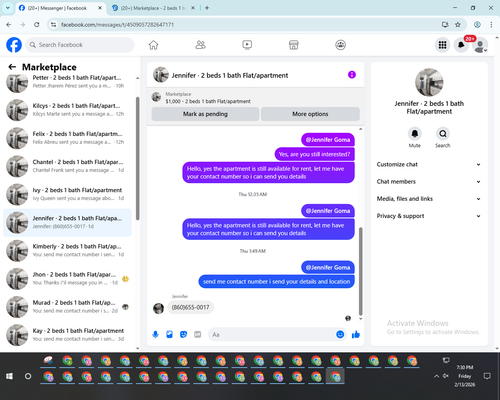This screenshot has height=400, width=500.
Task: Switch to Marketplace 2 beds browser tab
Action: pos(154,8)
